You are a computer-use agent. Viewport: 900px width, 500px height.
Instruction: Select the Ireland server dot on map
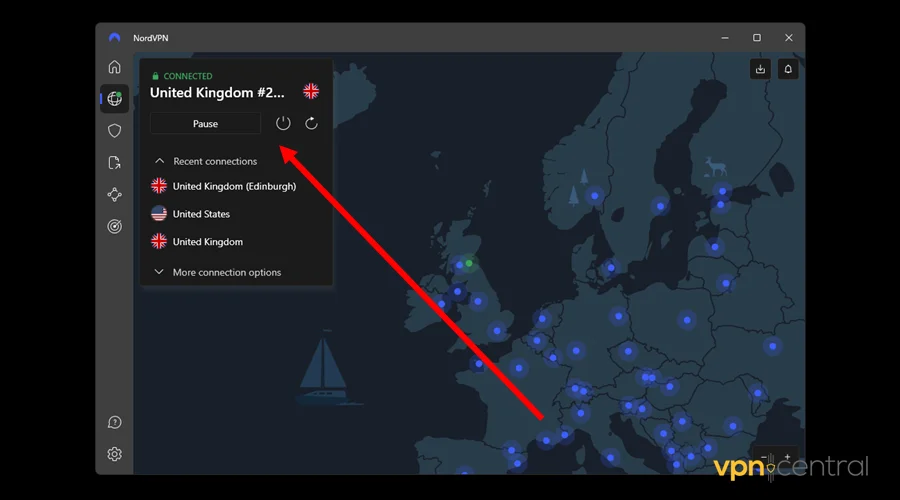coord(441,304)
